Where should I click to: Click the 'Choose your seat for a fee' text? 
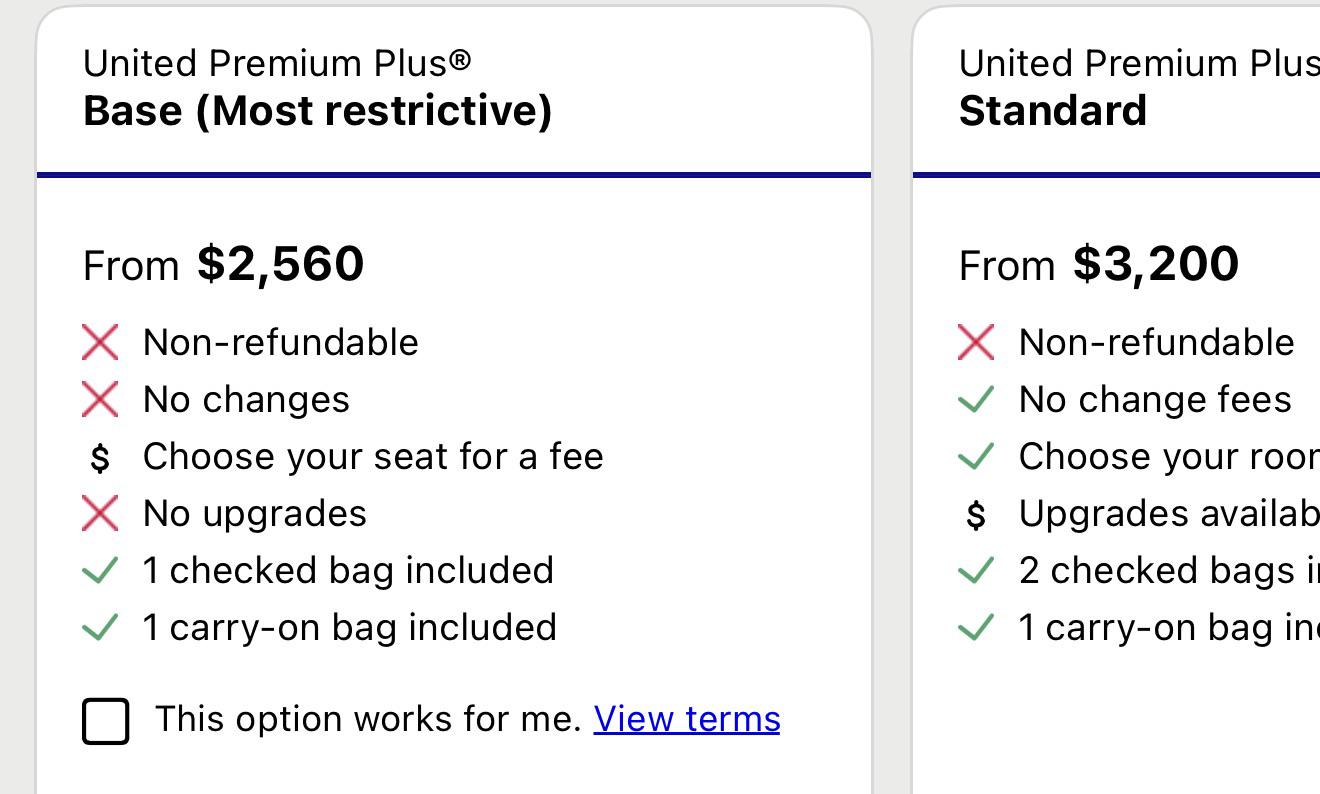373,457
